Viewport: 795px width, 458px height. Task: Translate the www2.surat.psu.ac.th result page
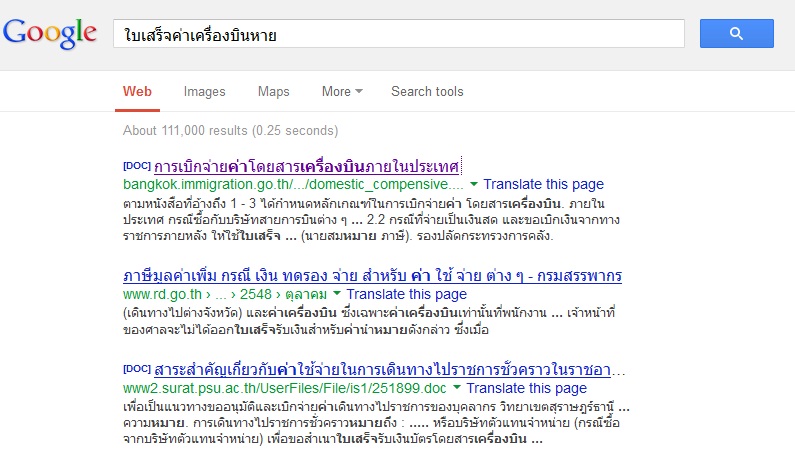coord(526,388)
